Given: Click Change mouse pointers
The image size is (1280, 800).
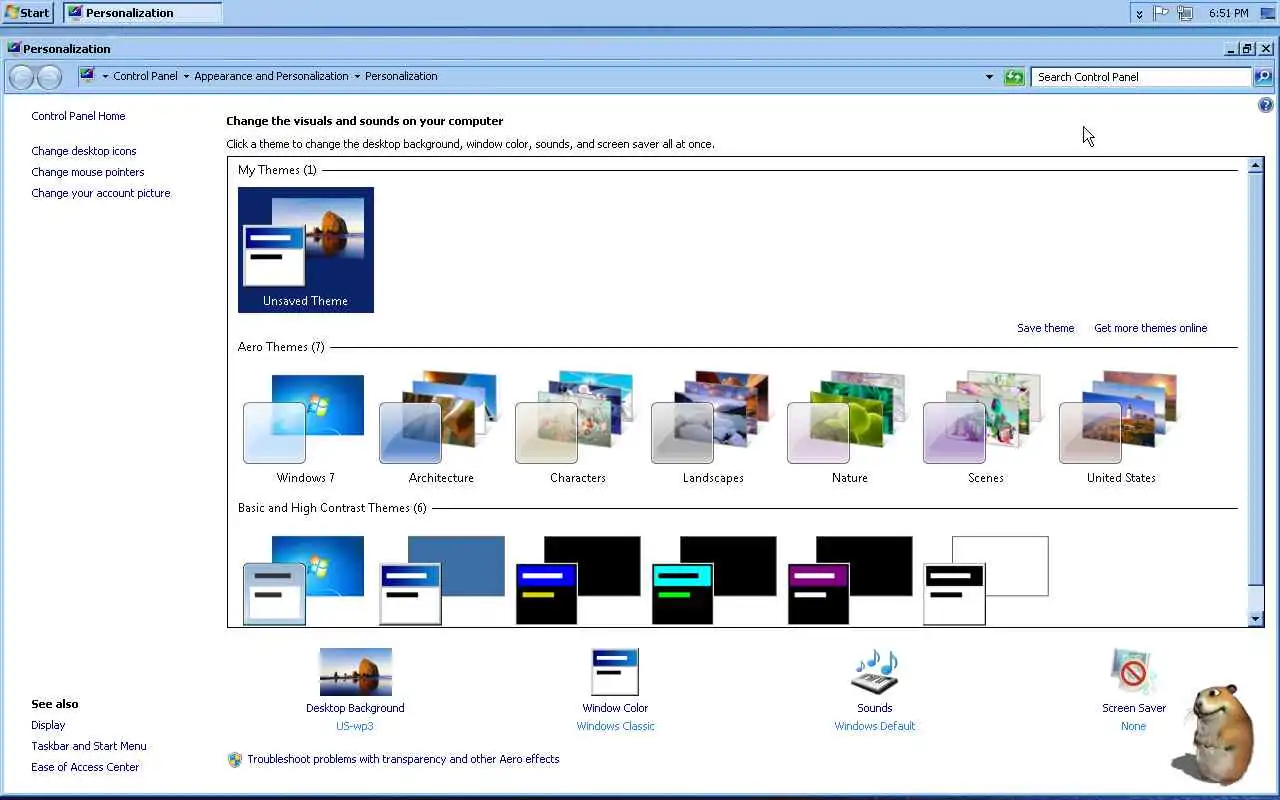Looking at the screenshot, I should coord(88,172).
